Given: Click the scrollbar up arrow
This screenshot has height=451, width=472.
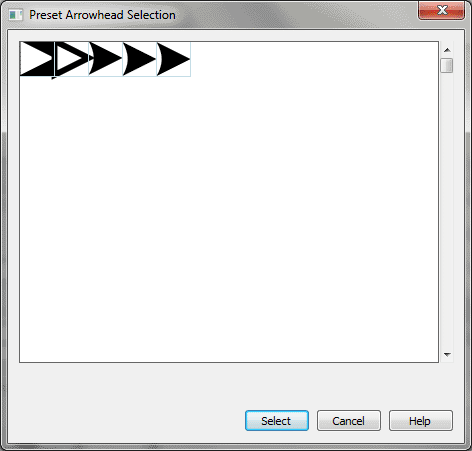Looking at the screenshot, I should pyautogui.click(x=447, y=50).
